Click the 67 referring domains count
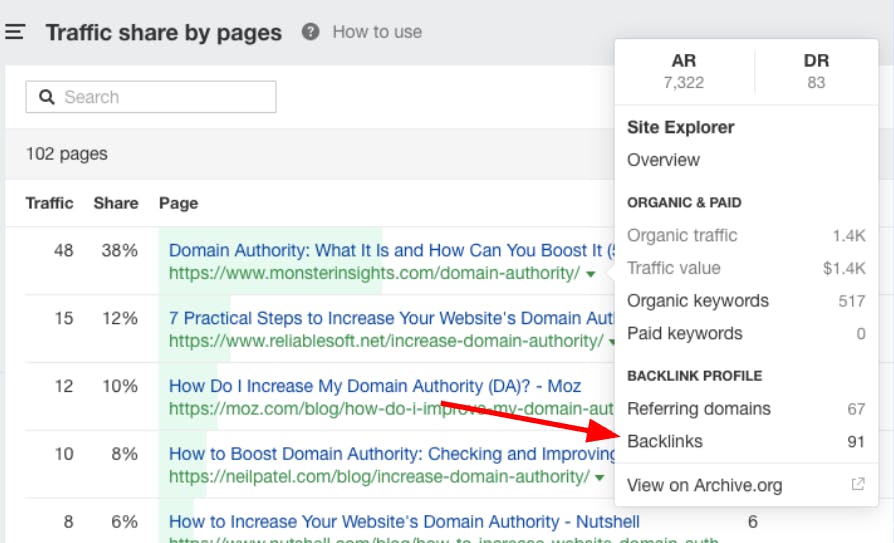Viewport: 894px width, 543px height. coord(856,410)
